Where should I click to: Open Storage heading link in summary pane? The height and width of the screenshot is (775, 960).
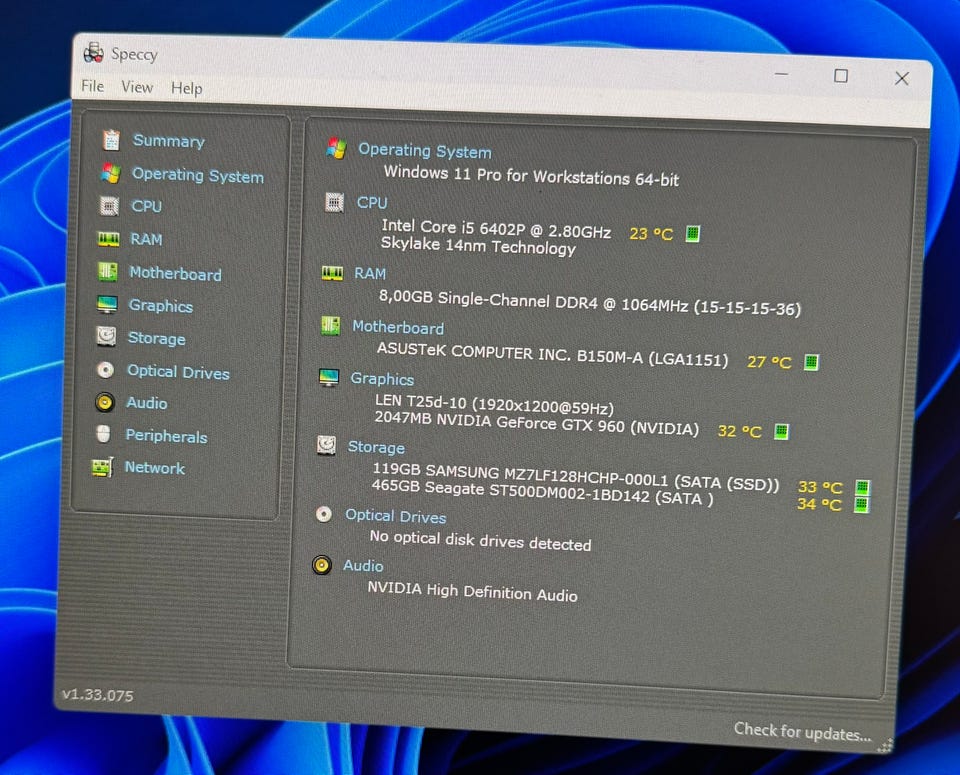(x=377, y=447)
